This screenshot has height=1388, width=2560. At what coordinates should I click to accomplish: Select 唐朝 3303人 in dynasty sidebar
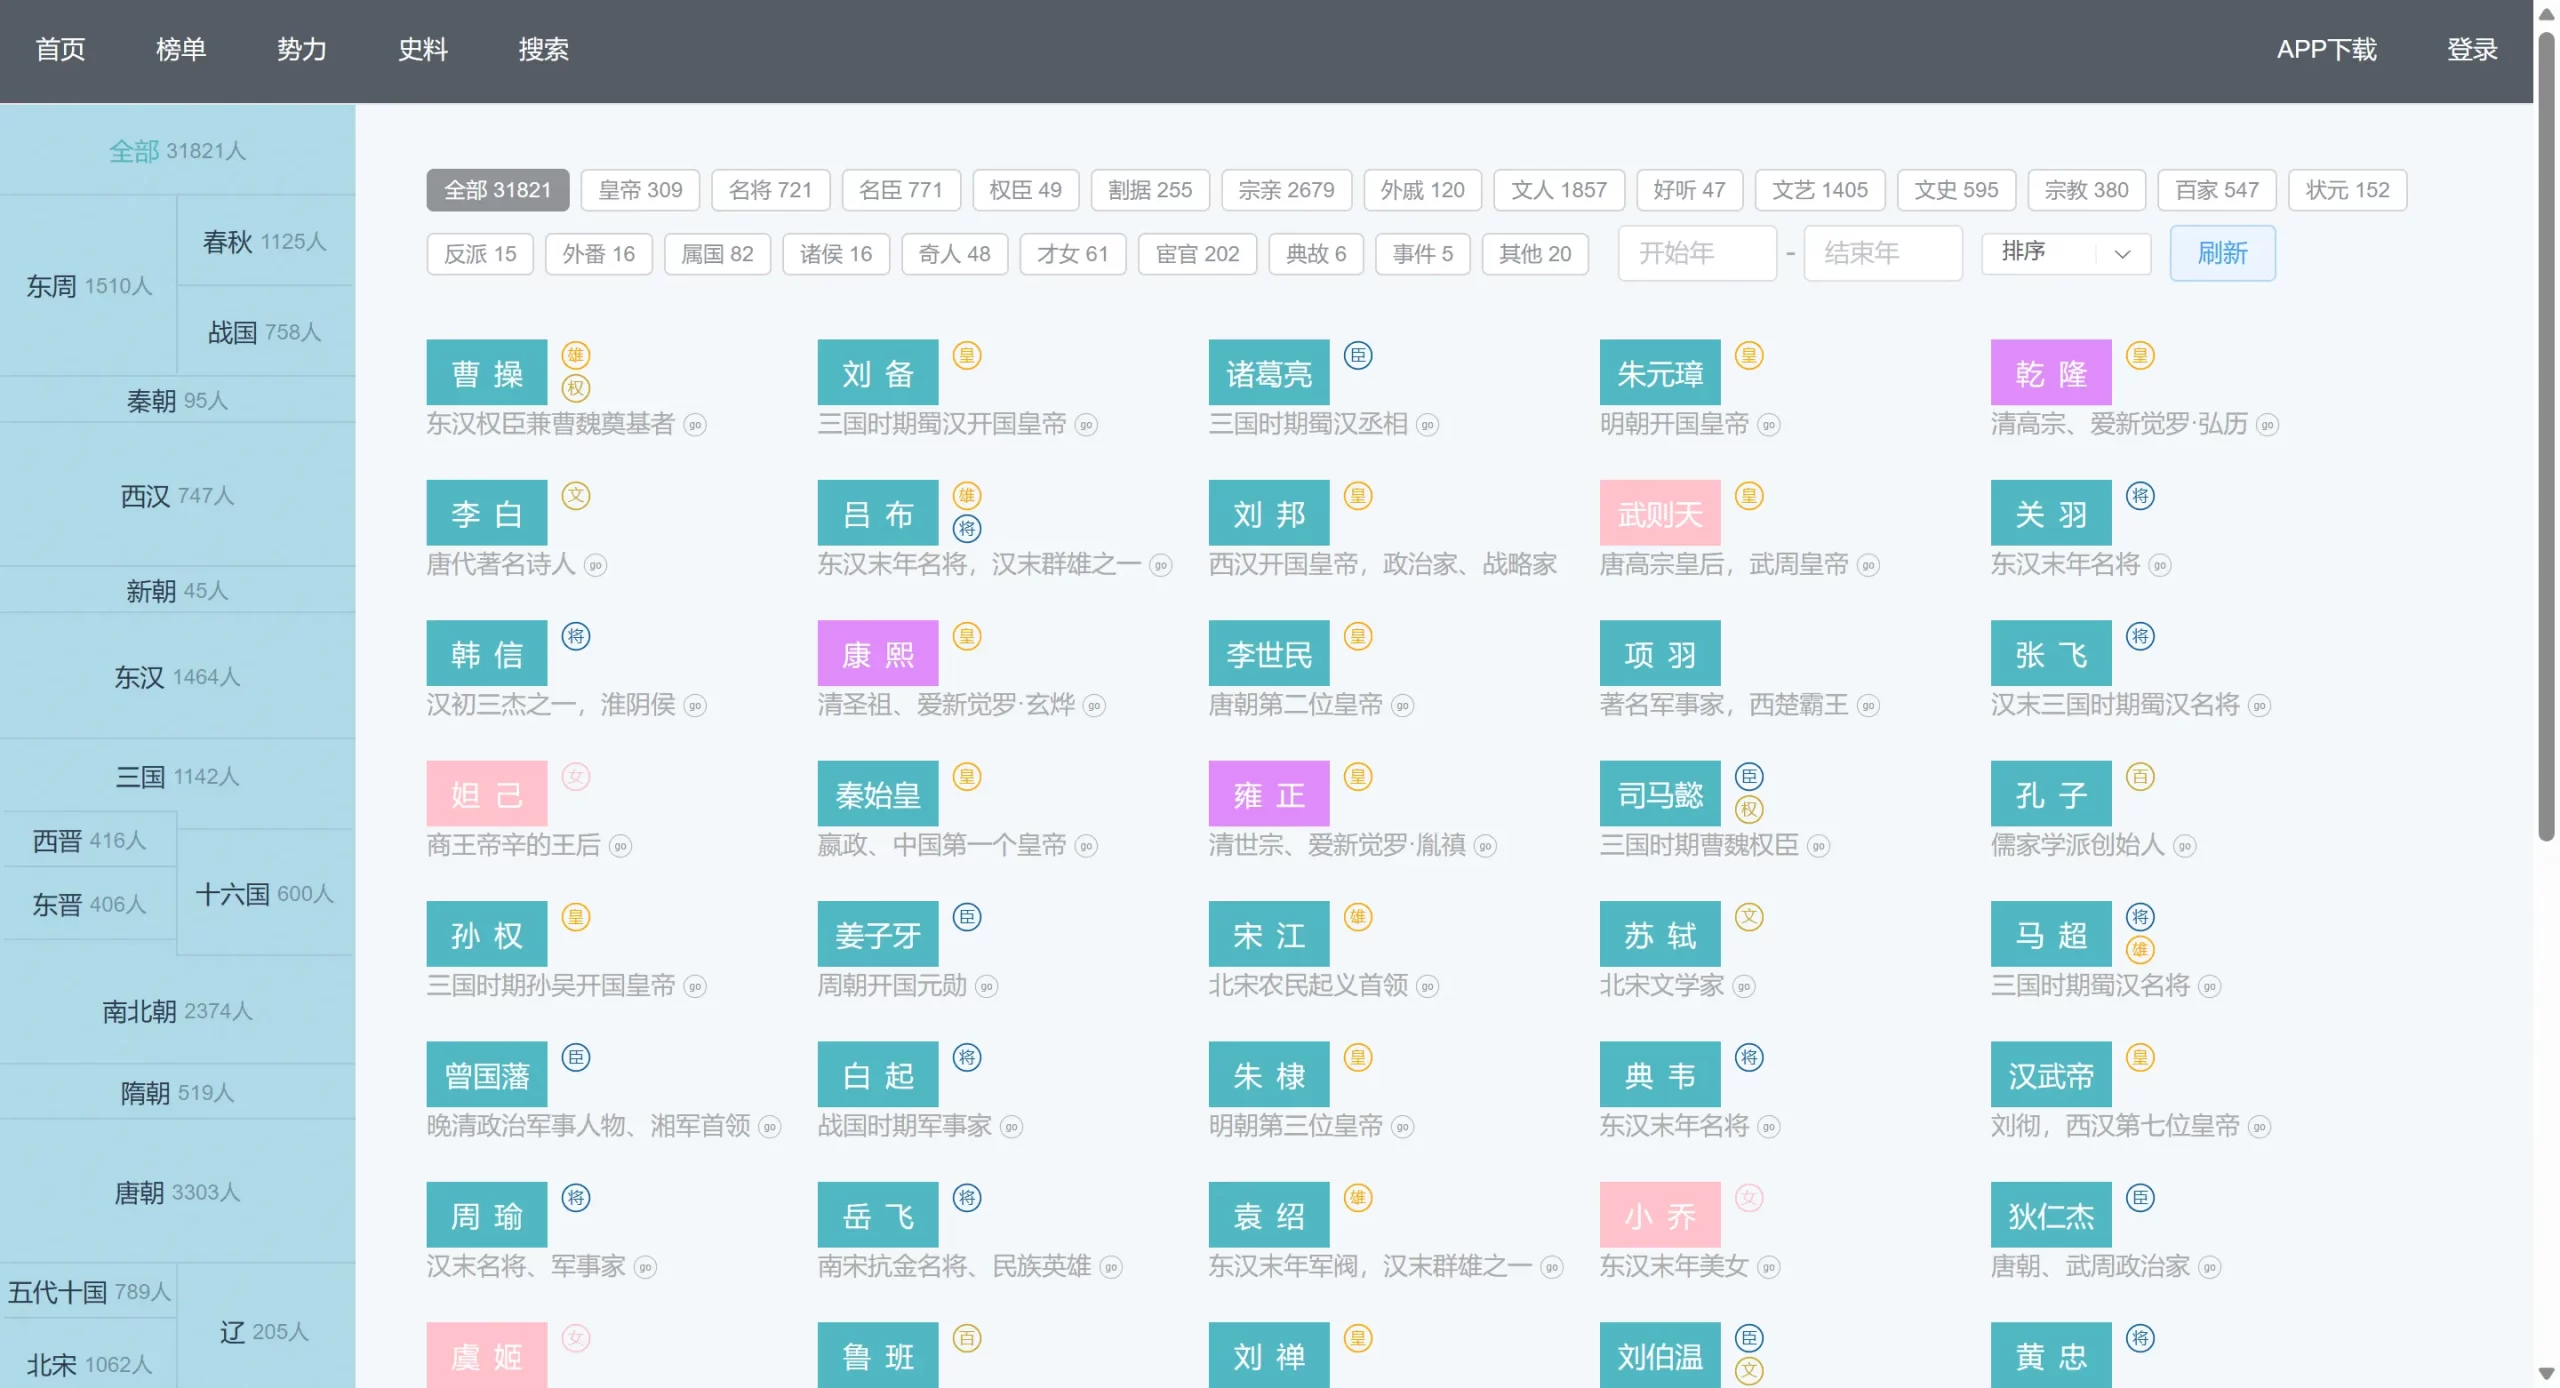[x=177, y=1192]
